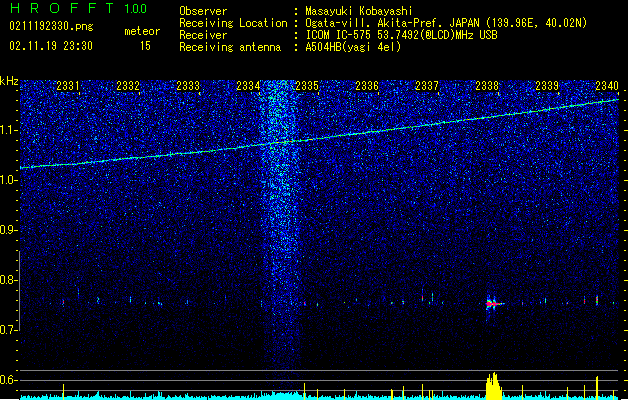
Task: Click the A504HB(yagi 4el) antenna text
Action: tap(353, 47)
